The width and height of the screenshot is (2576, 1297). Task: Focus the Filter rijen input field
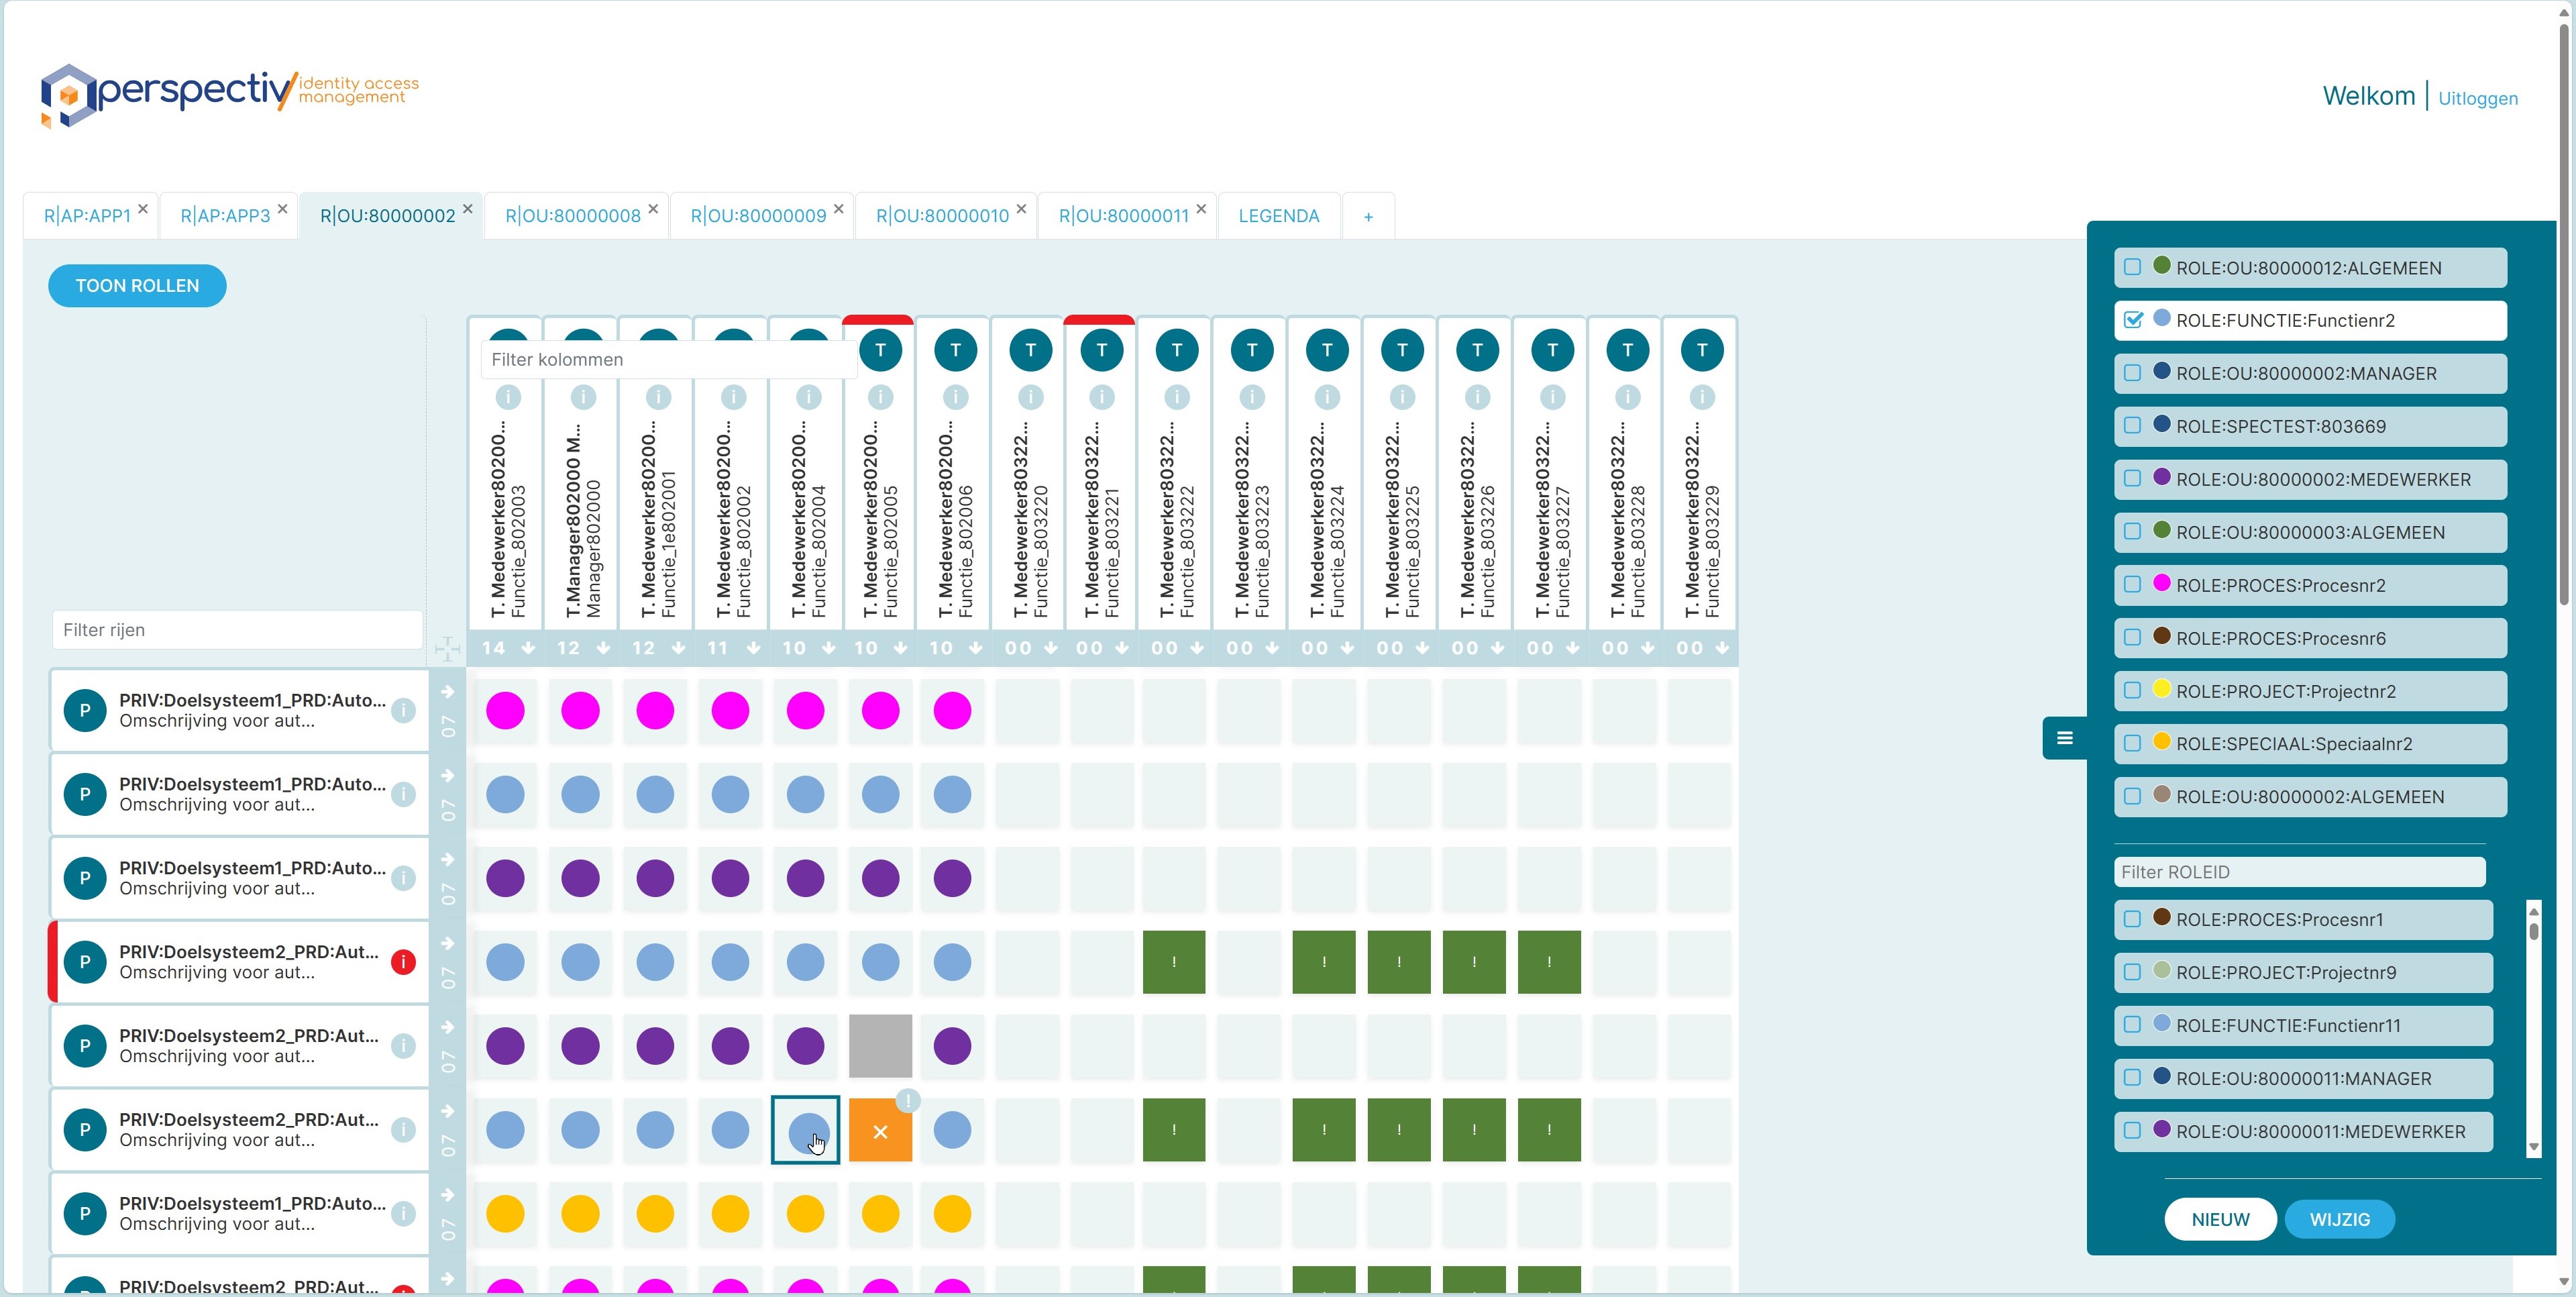237,630
